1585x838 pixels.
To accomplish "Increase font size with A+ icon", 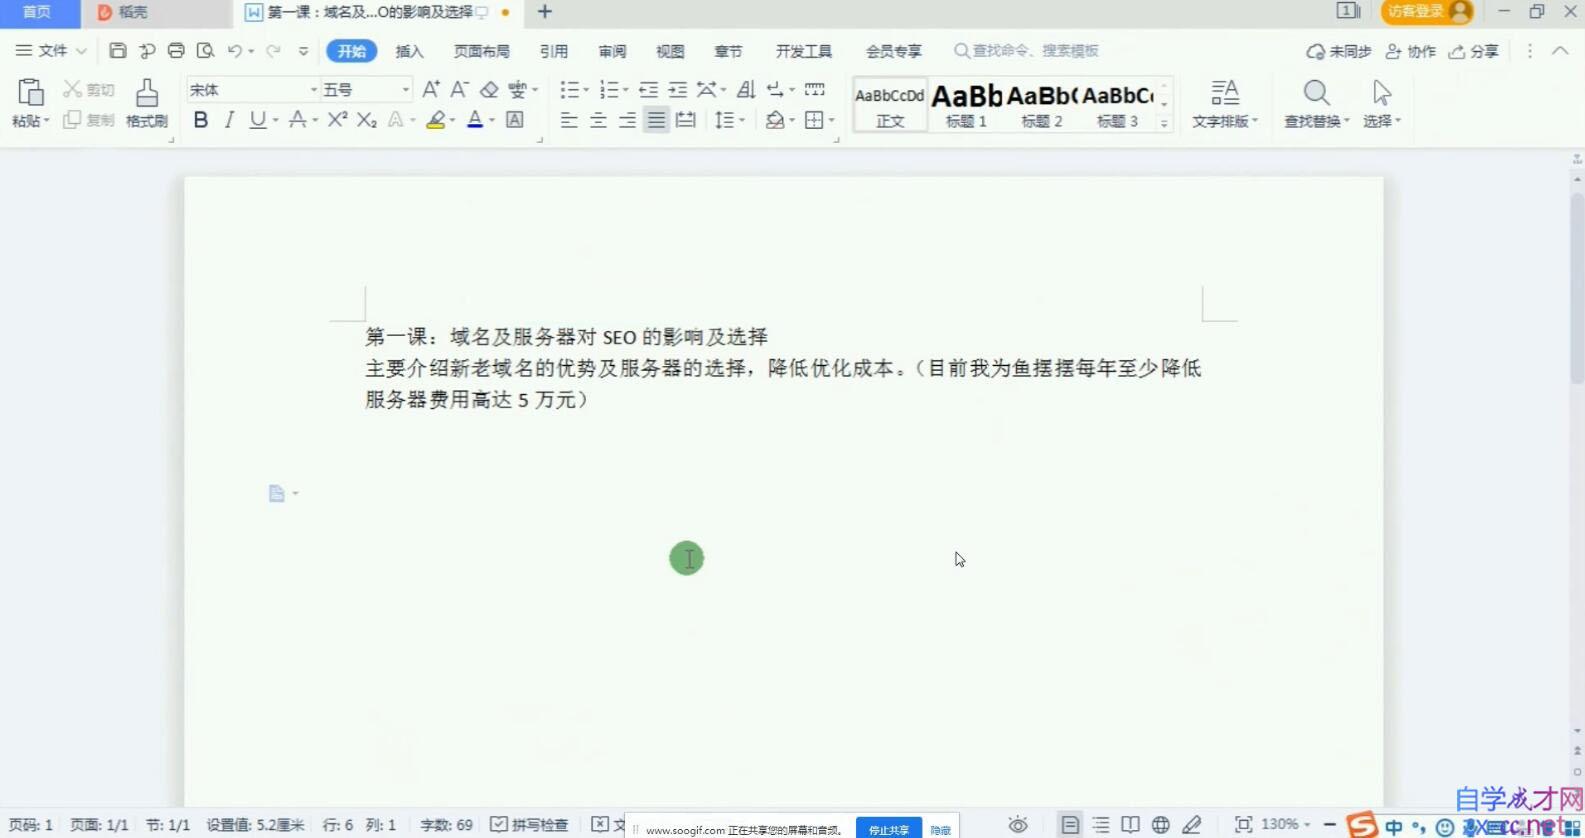I will click(430, 89).
